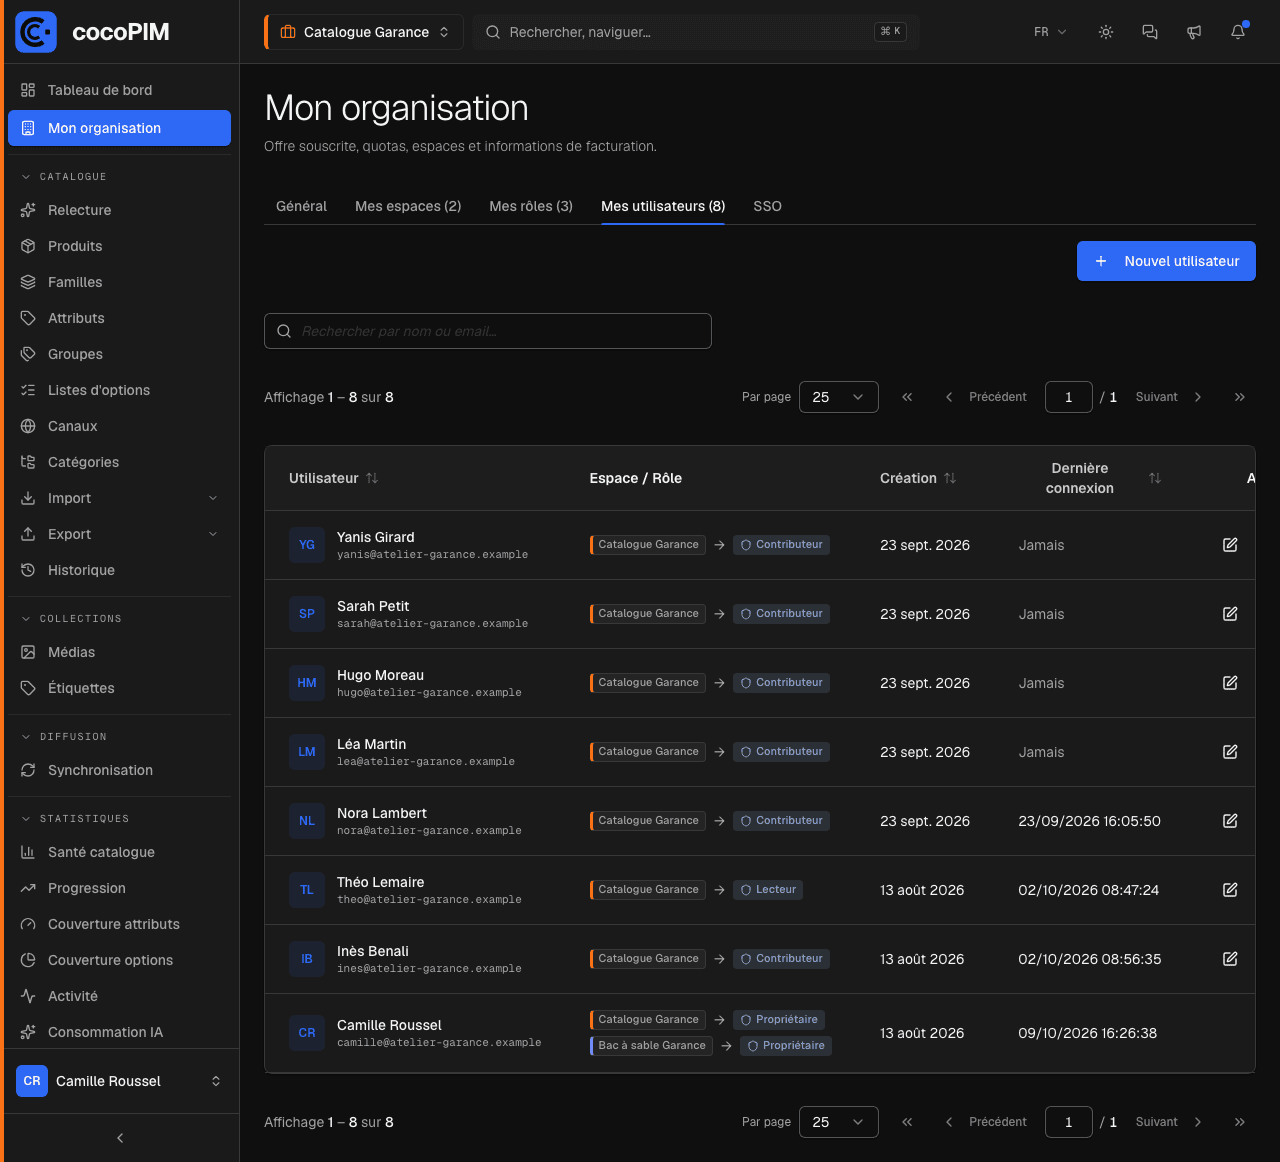Open Camille Roussel account menu
Screen dimensions: 1280x1162
(120, 1081)
